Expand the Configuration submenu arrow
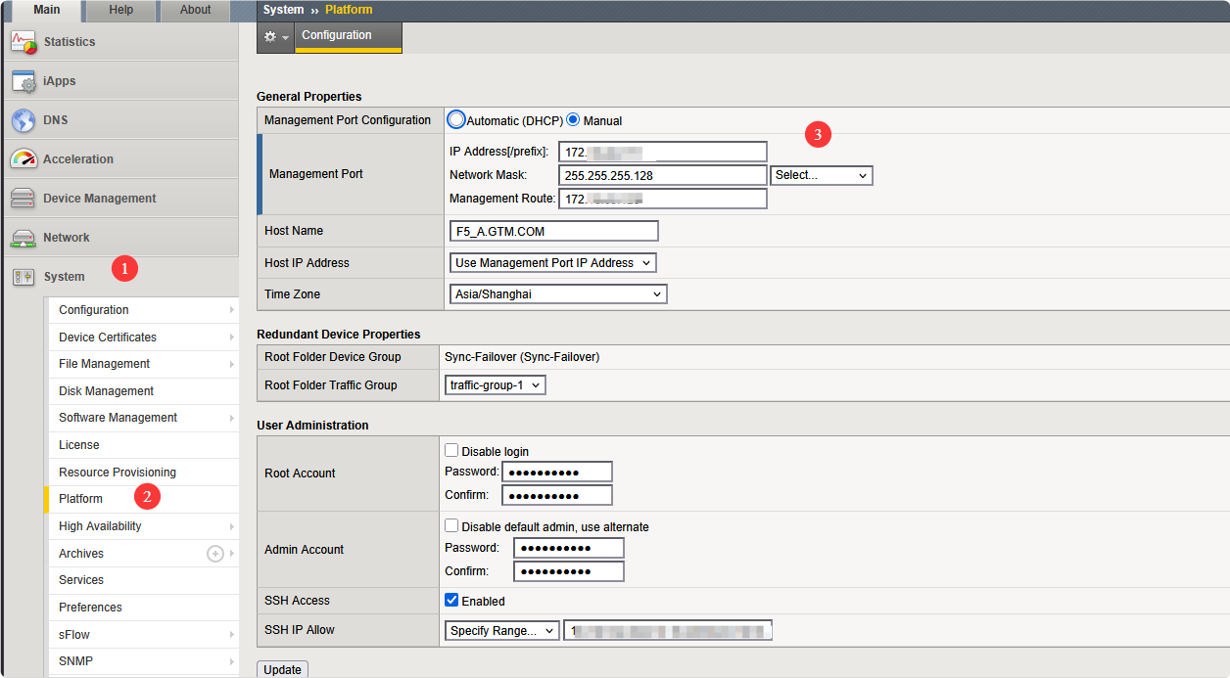The image size is (1230, 678). coord(232,310)
